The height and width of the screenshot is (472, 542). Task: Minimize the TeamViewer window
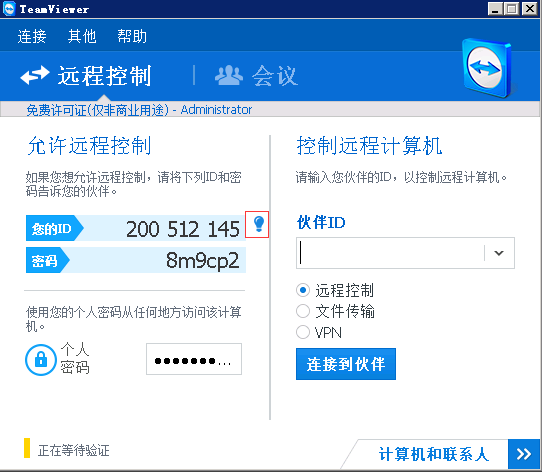pyautogui.click(x=495, y=9)
